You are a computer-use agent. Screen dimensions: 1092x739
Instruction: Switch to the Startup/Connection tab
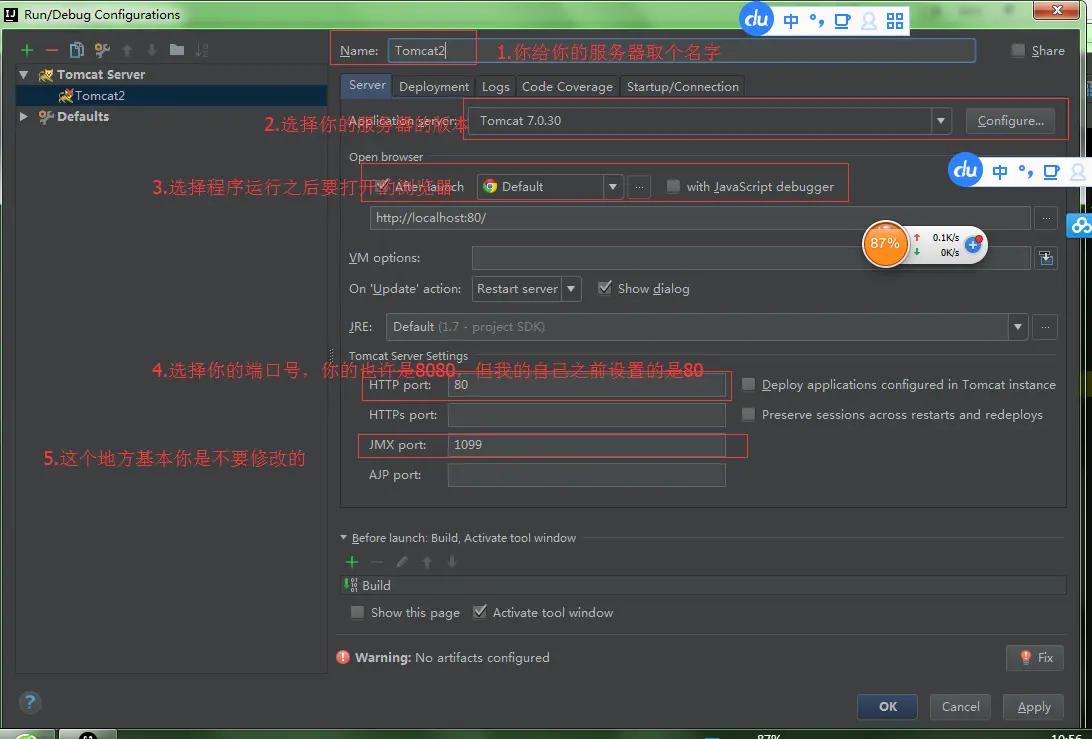coord(682,86)
